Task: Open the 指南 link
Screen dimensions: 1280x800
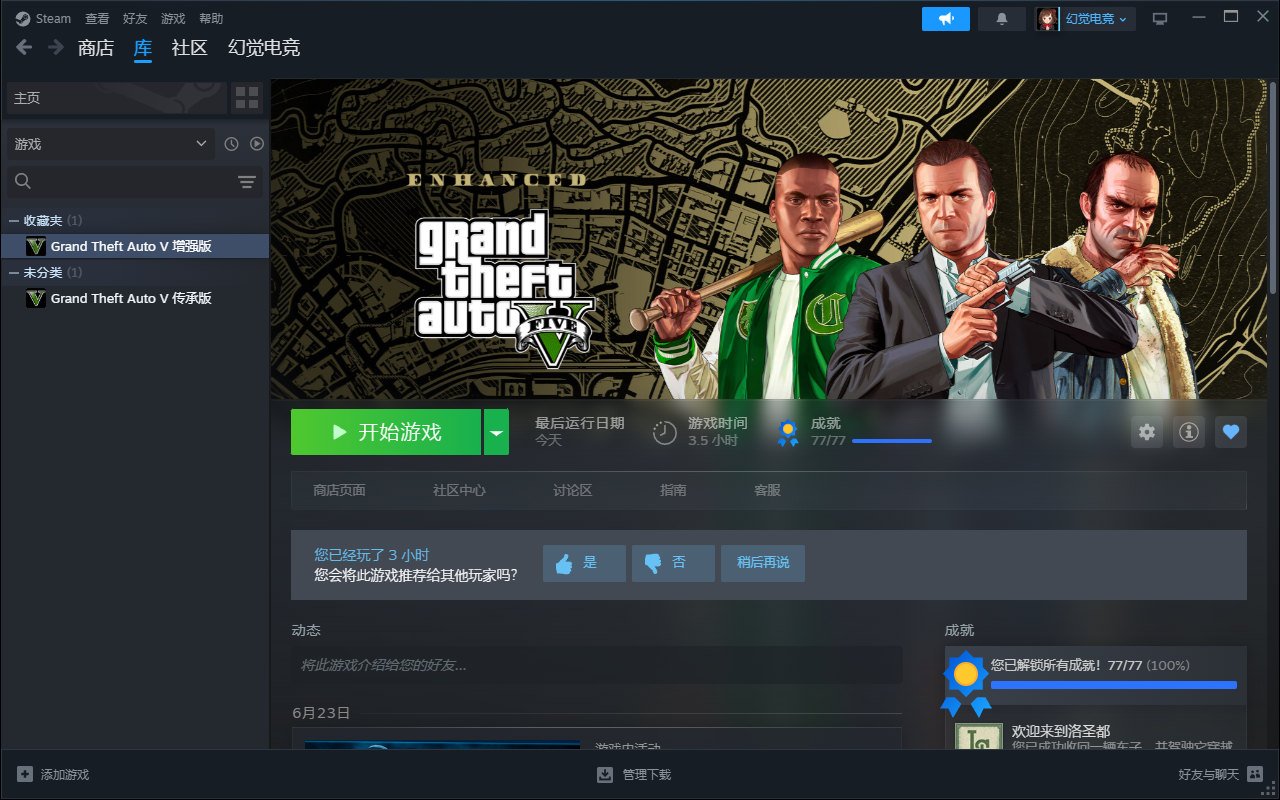Action: click(673, 490)
